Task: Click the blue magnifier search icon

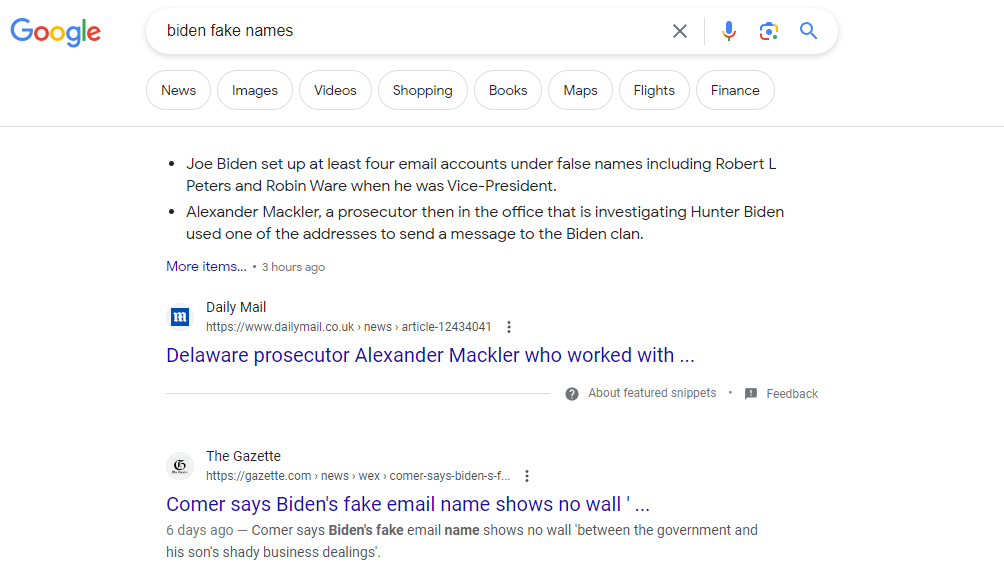Action: pyautogui.click(x=808, y=31)
